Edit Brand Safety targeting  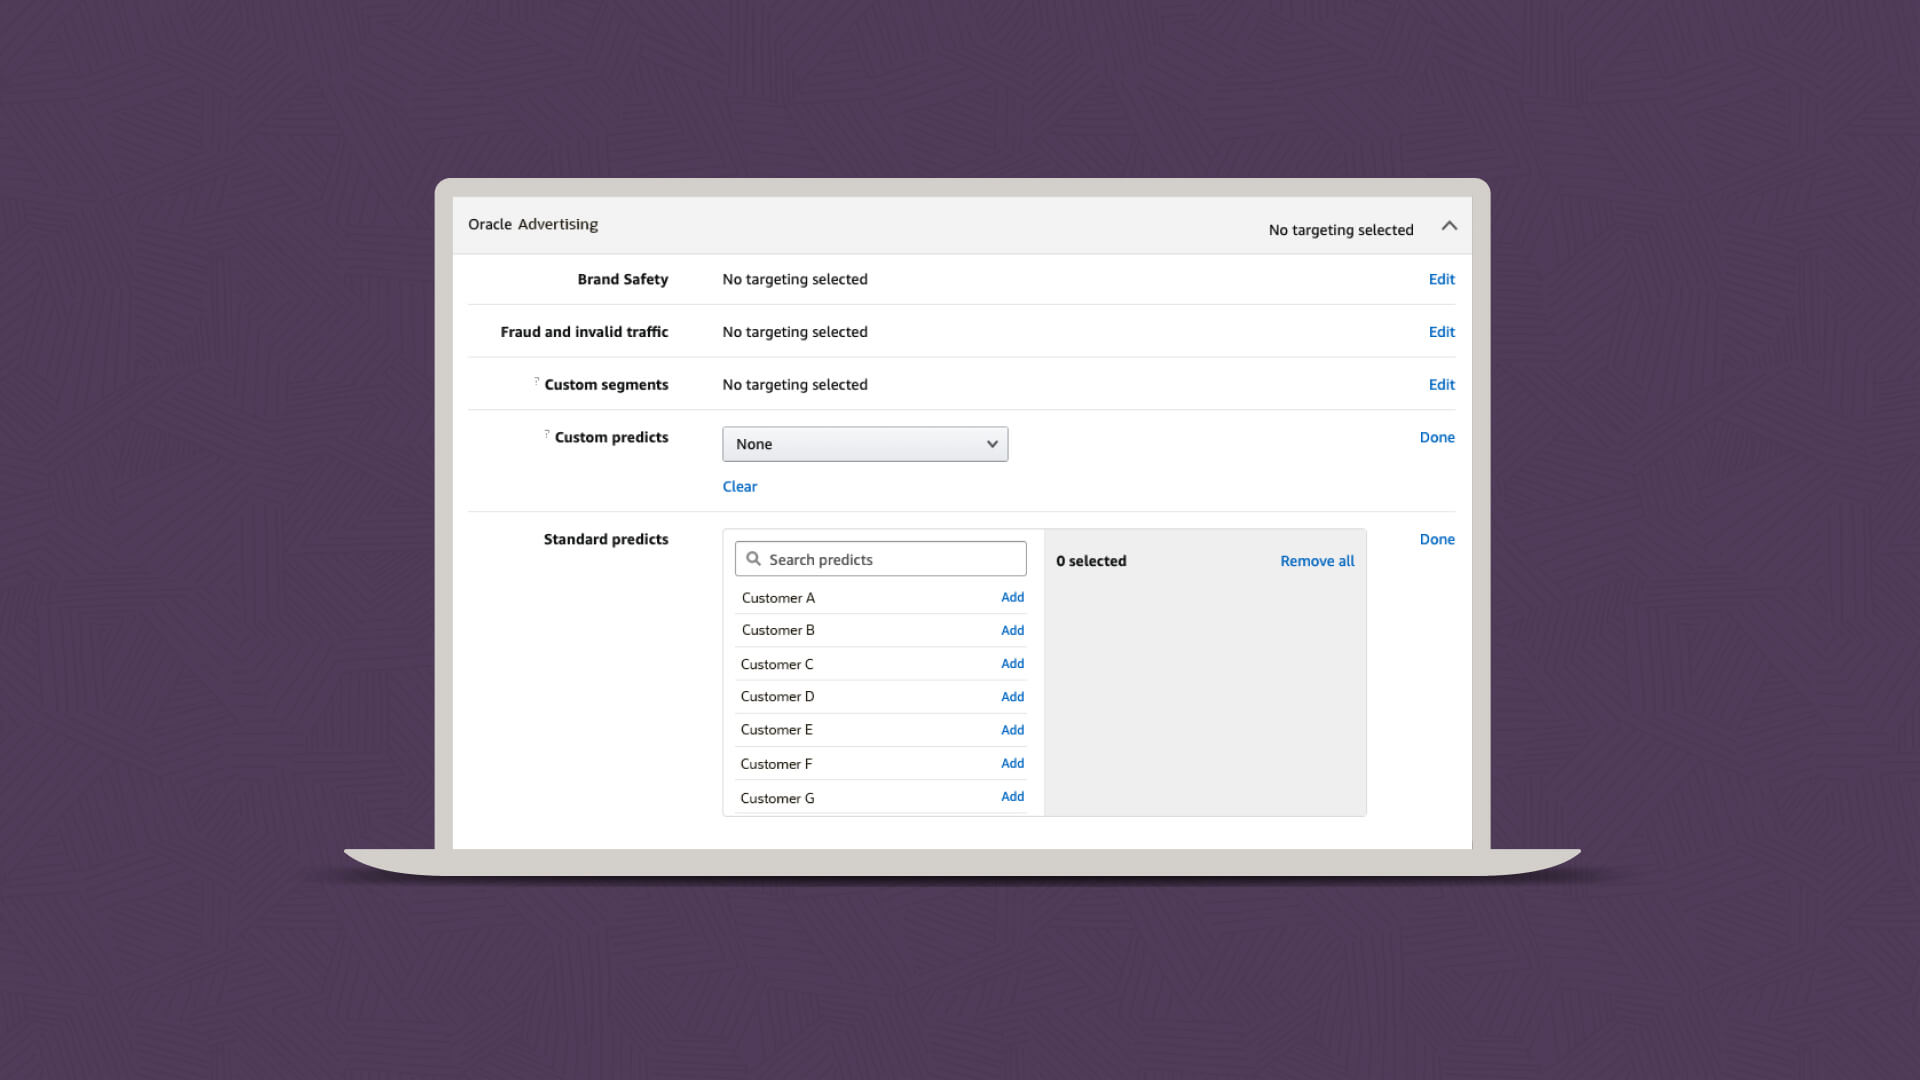tap(1441, 279)
